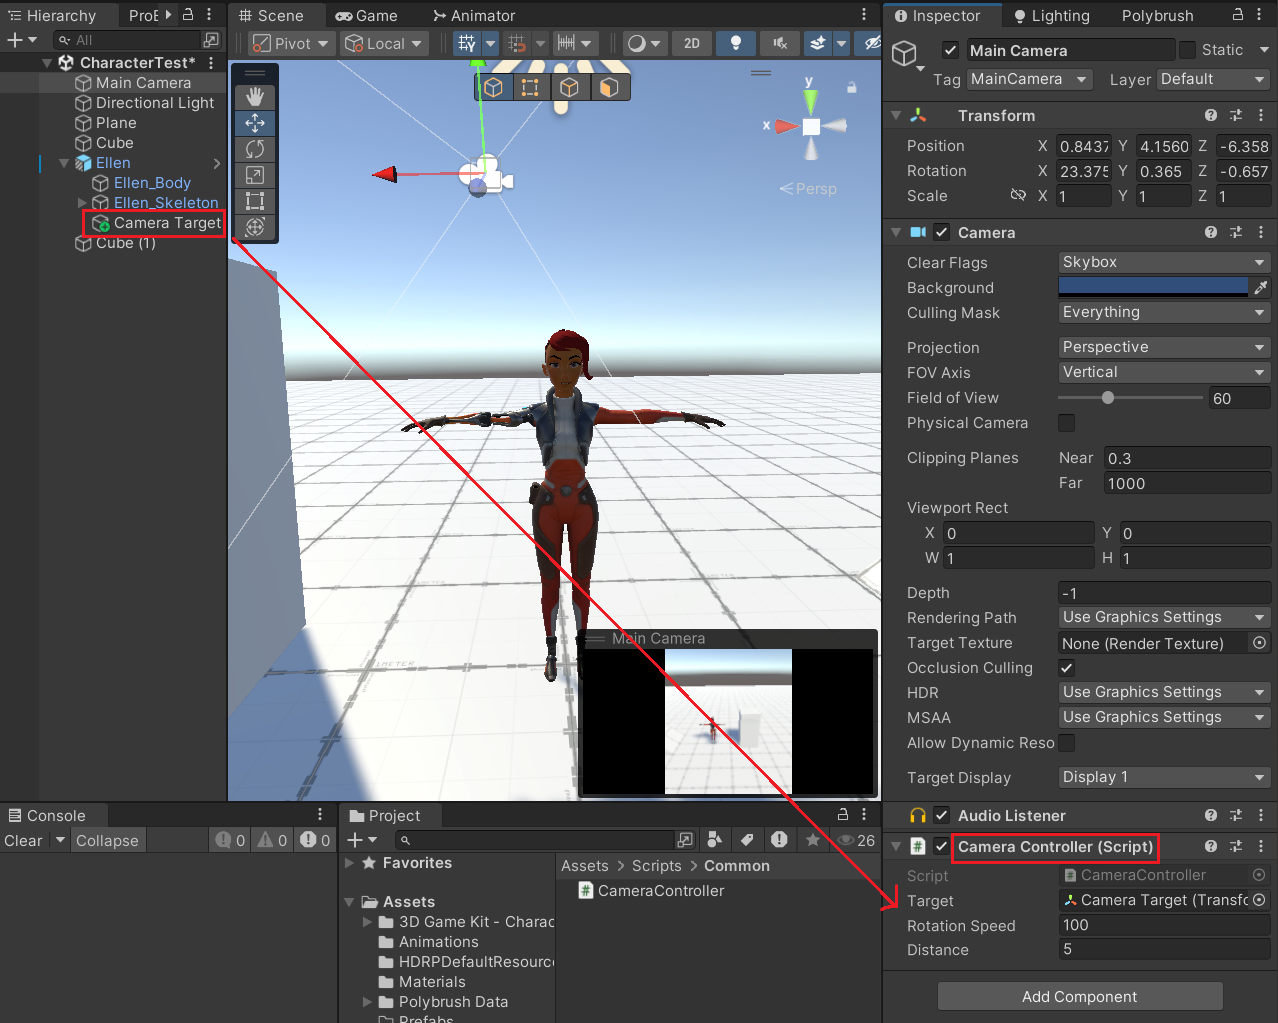This screenshot has width=1278, height=1023.
Task: Click the Background color eyedropper
Action: [x=1260, y=287]
